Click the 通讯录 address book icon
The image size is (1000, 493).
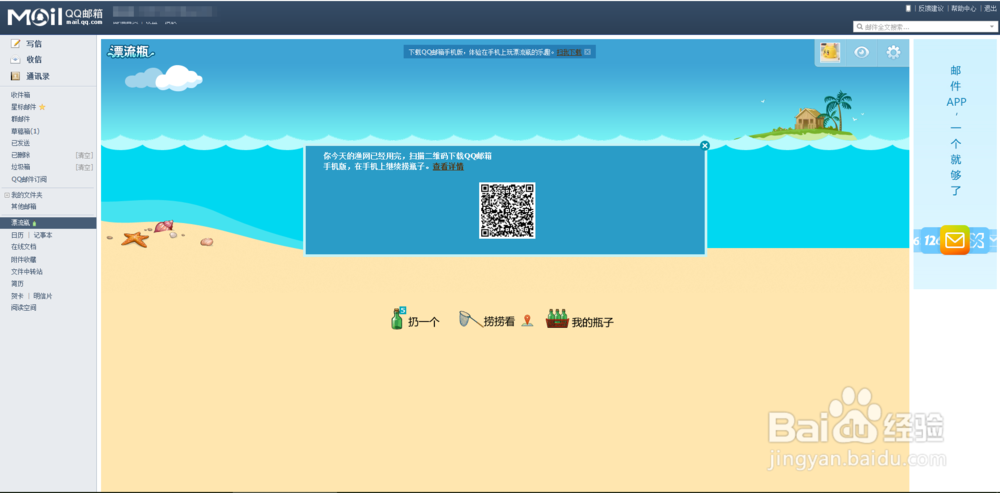point(16,76)
